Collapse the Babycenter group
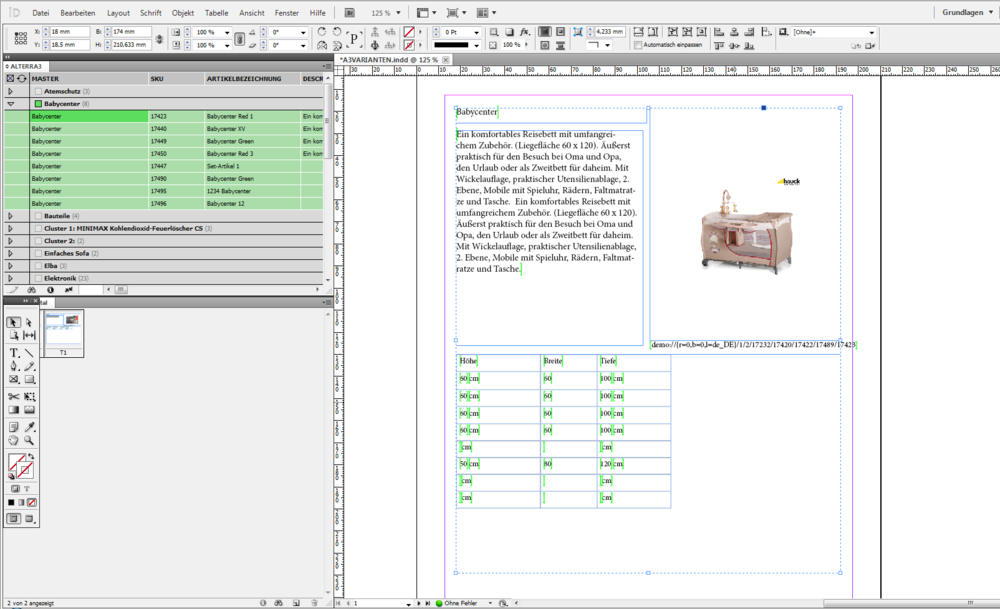 10,104
